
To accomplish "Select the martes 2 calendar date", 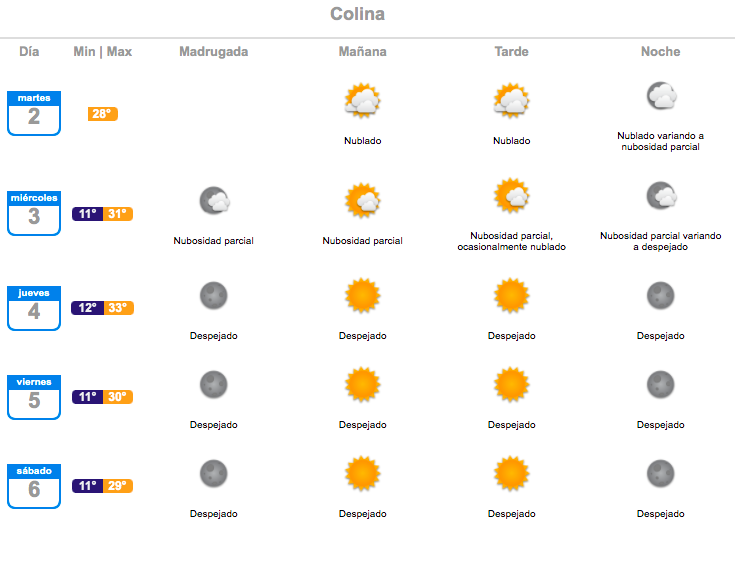I will [34, 113].
